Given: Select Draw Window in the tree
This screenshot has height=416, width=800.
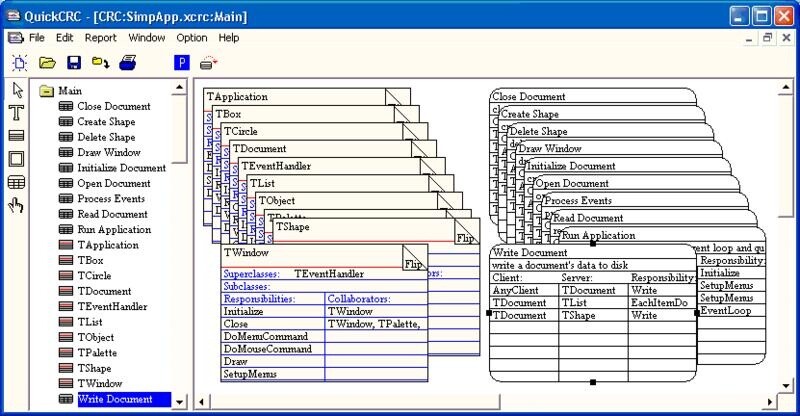Looking at the screenshot, I should point(109,152).
